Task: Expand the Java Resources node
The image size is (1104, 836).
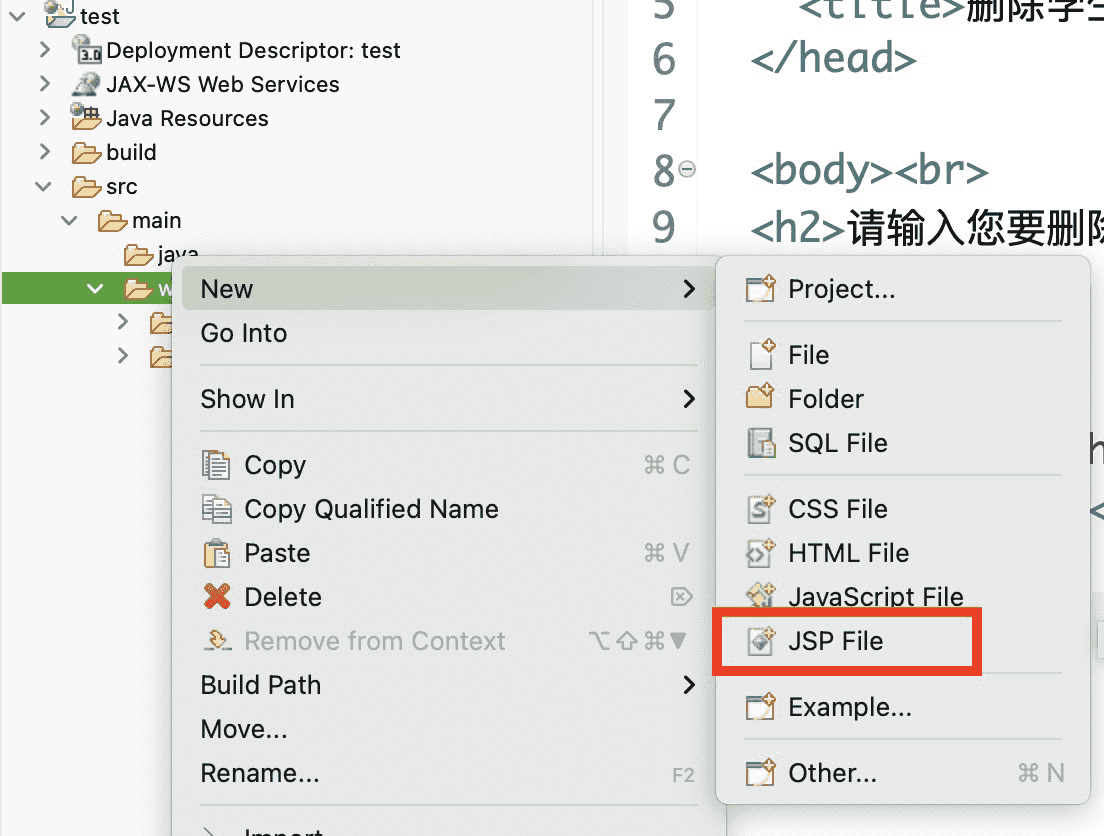Action: 44,118
